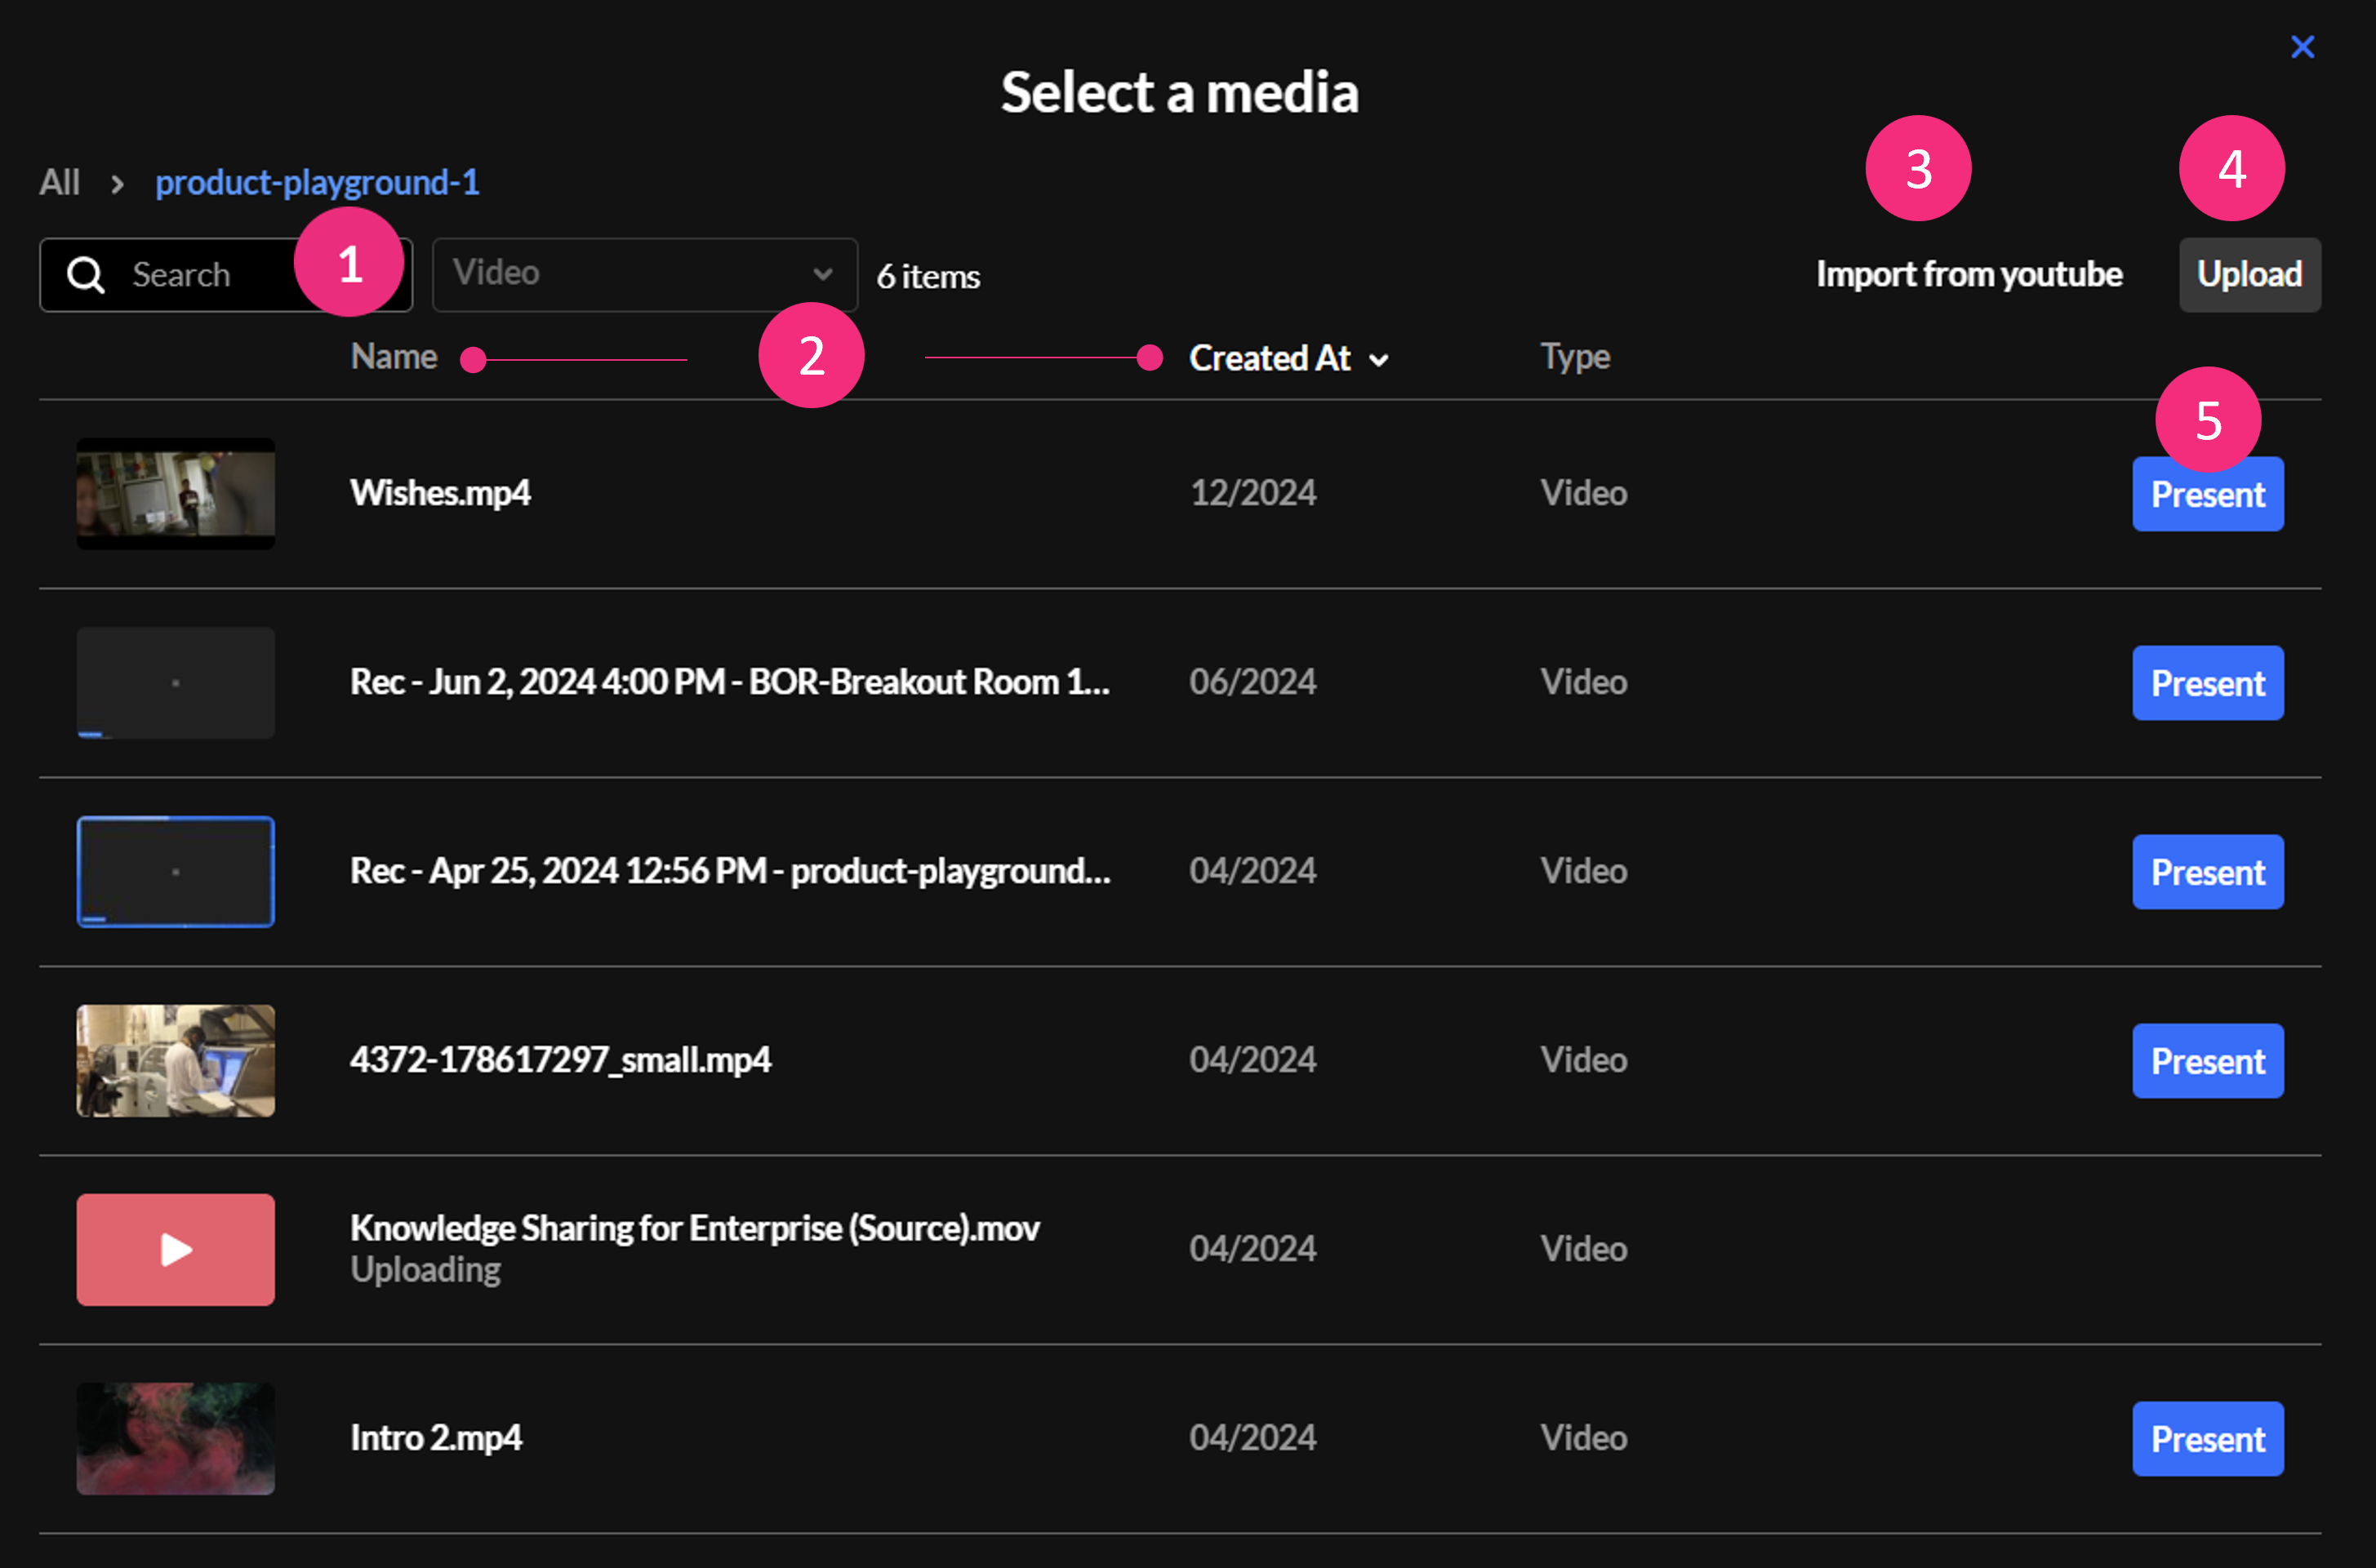Close the Select a media dialog

(x=2302, y=47)
